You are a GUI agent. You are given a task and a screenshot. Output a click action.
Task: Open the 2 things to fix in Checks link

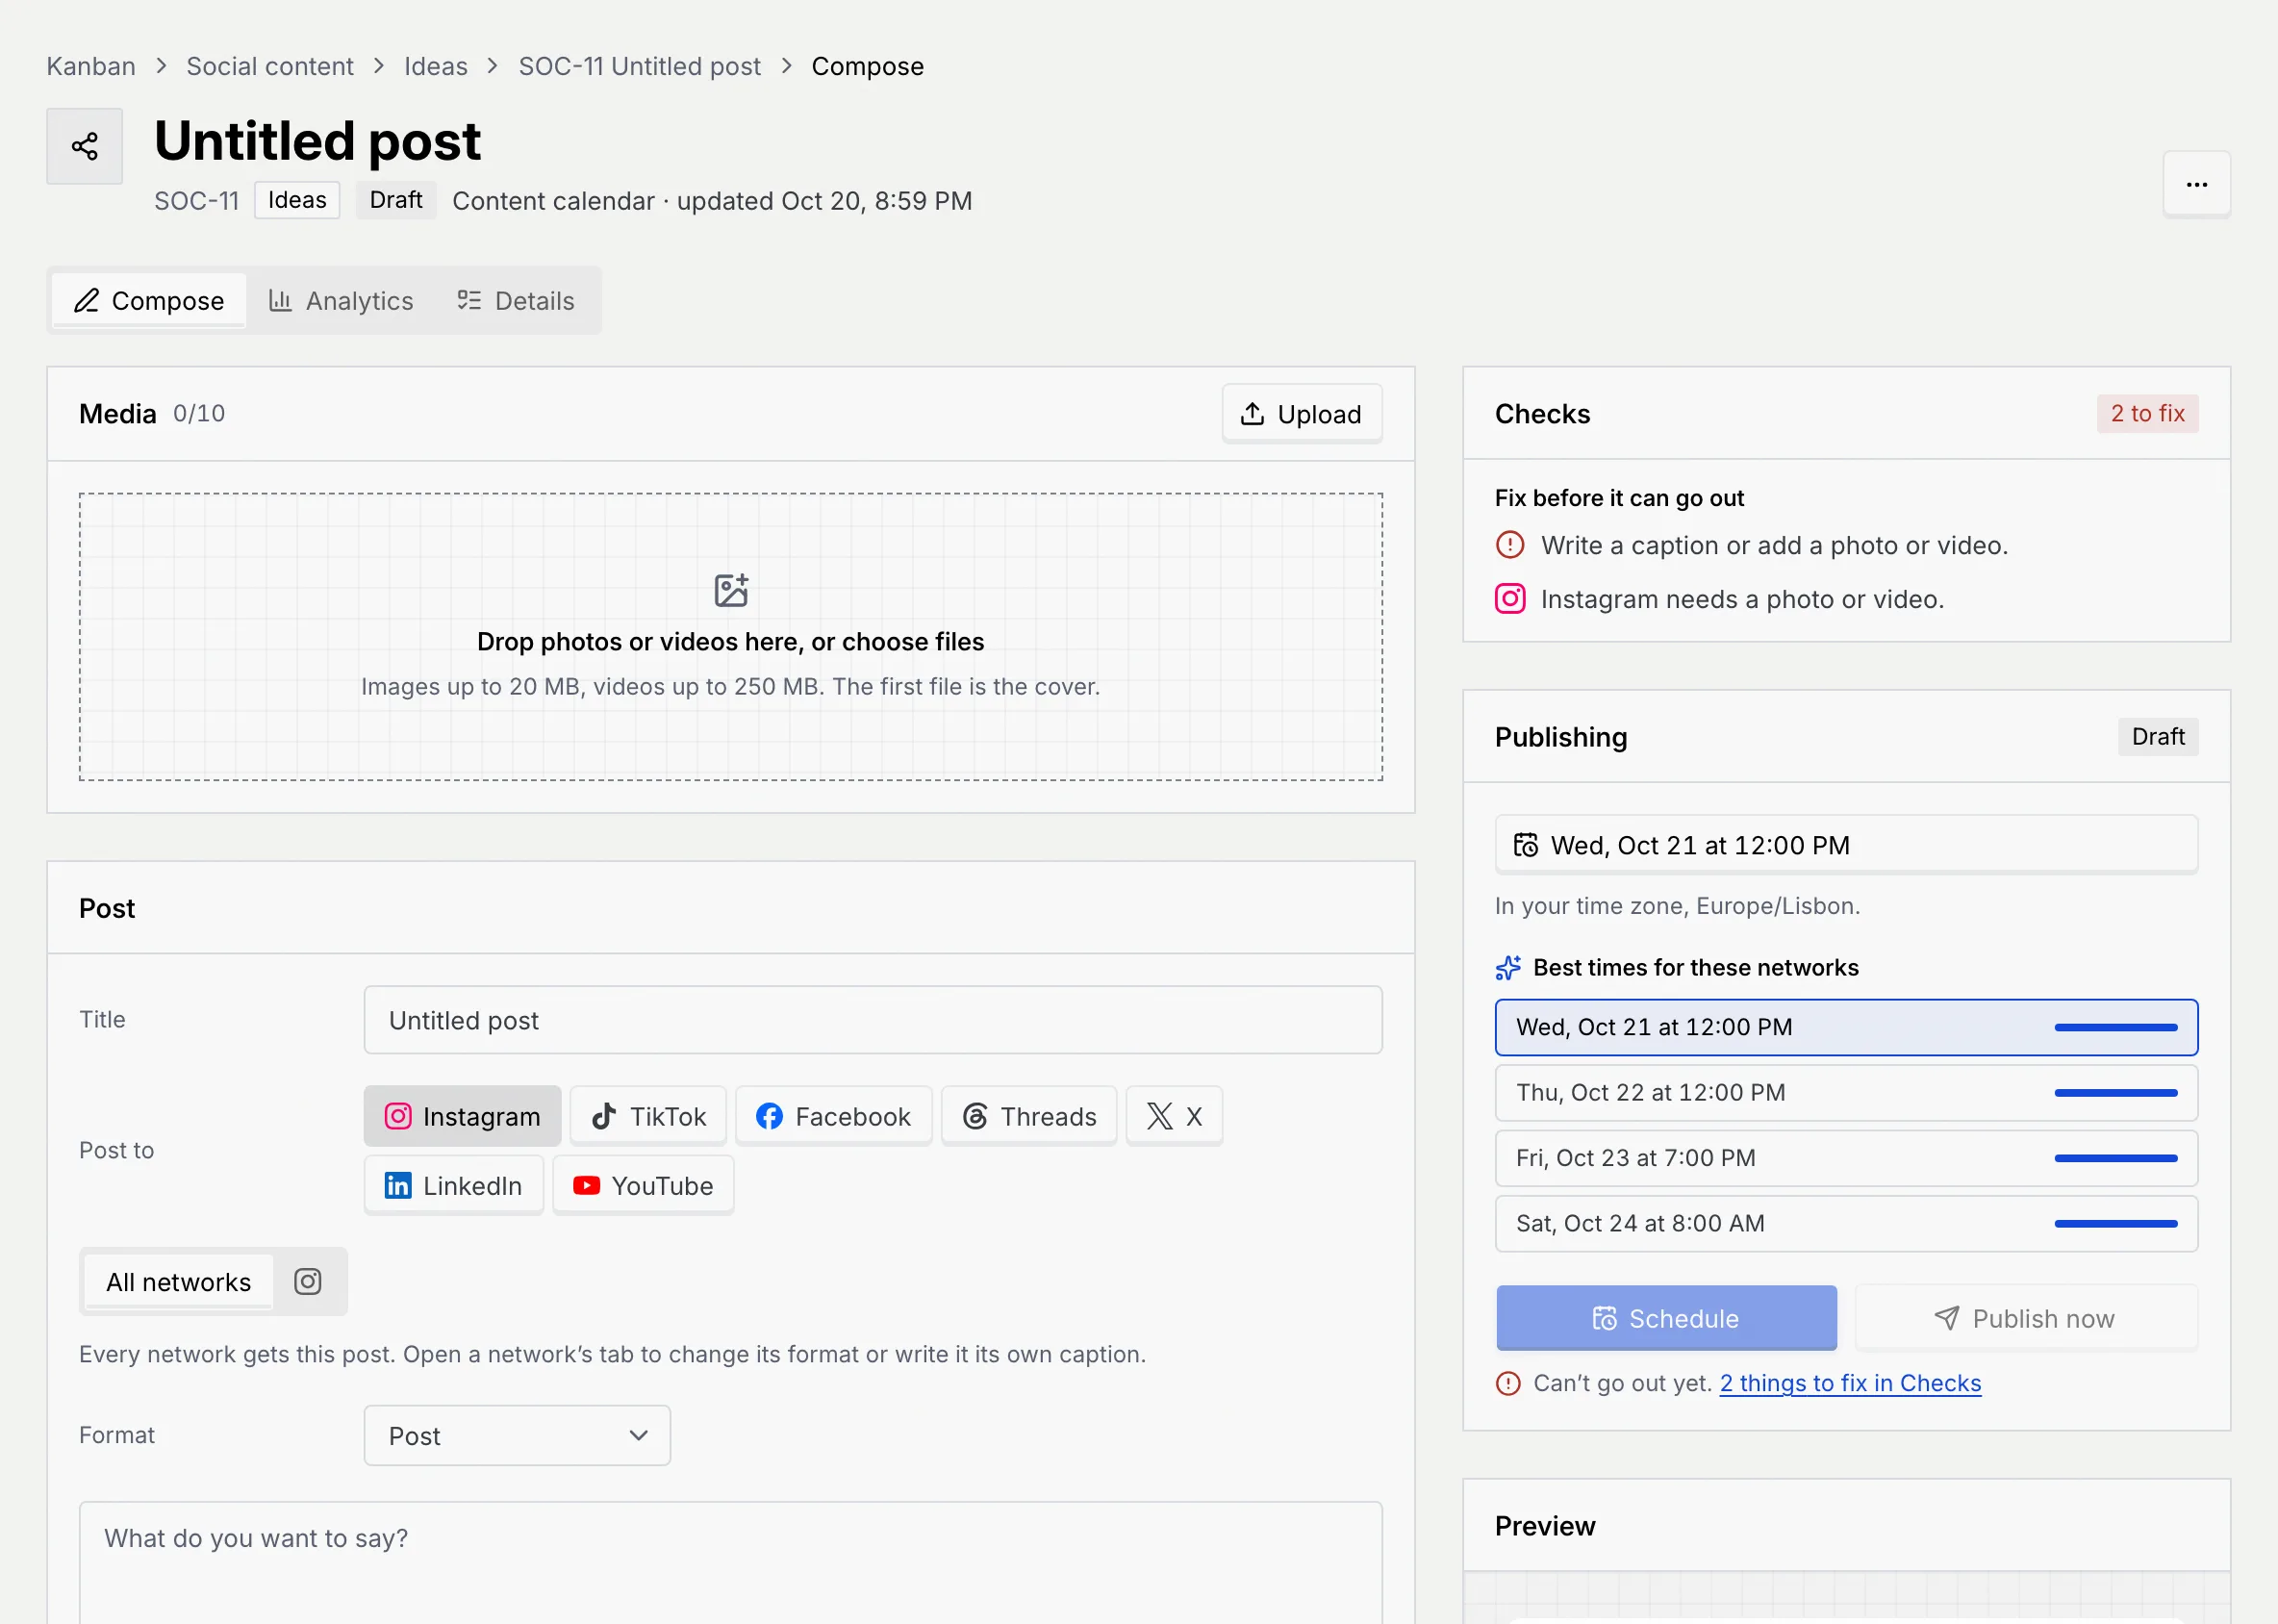point(1850,1383)
